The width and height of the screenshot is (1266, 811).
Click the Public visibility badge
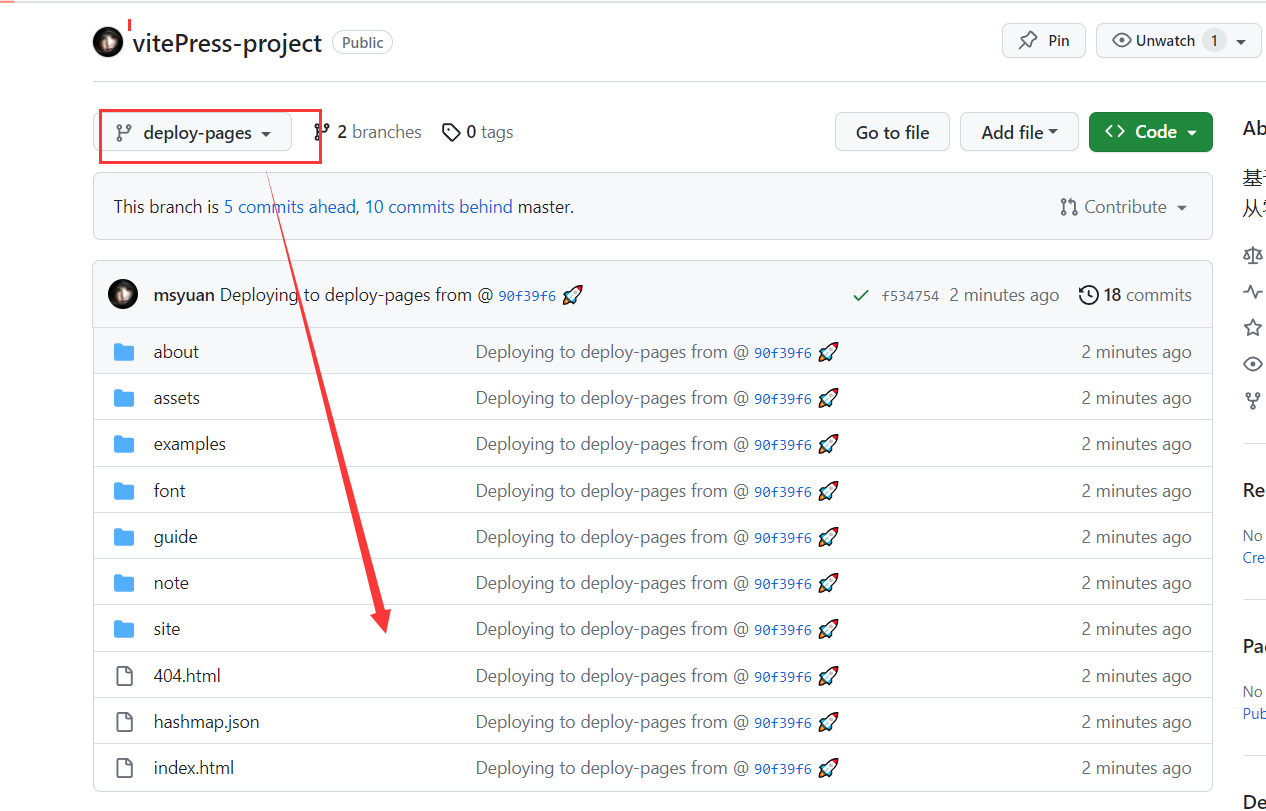[362, 42]
